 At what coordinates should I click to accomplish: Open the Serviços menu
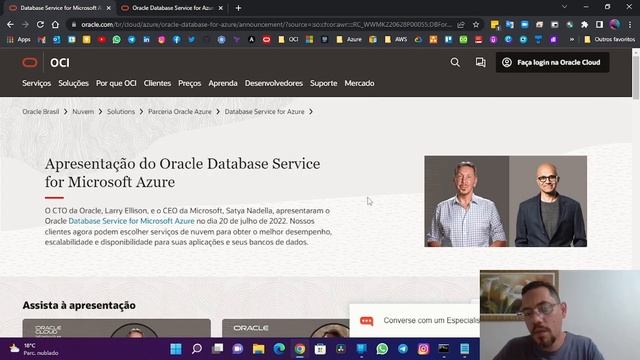click(x=37, y=83)
